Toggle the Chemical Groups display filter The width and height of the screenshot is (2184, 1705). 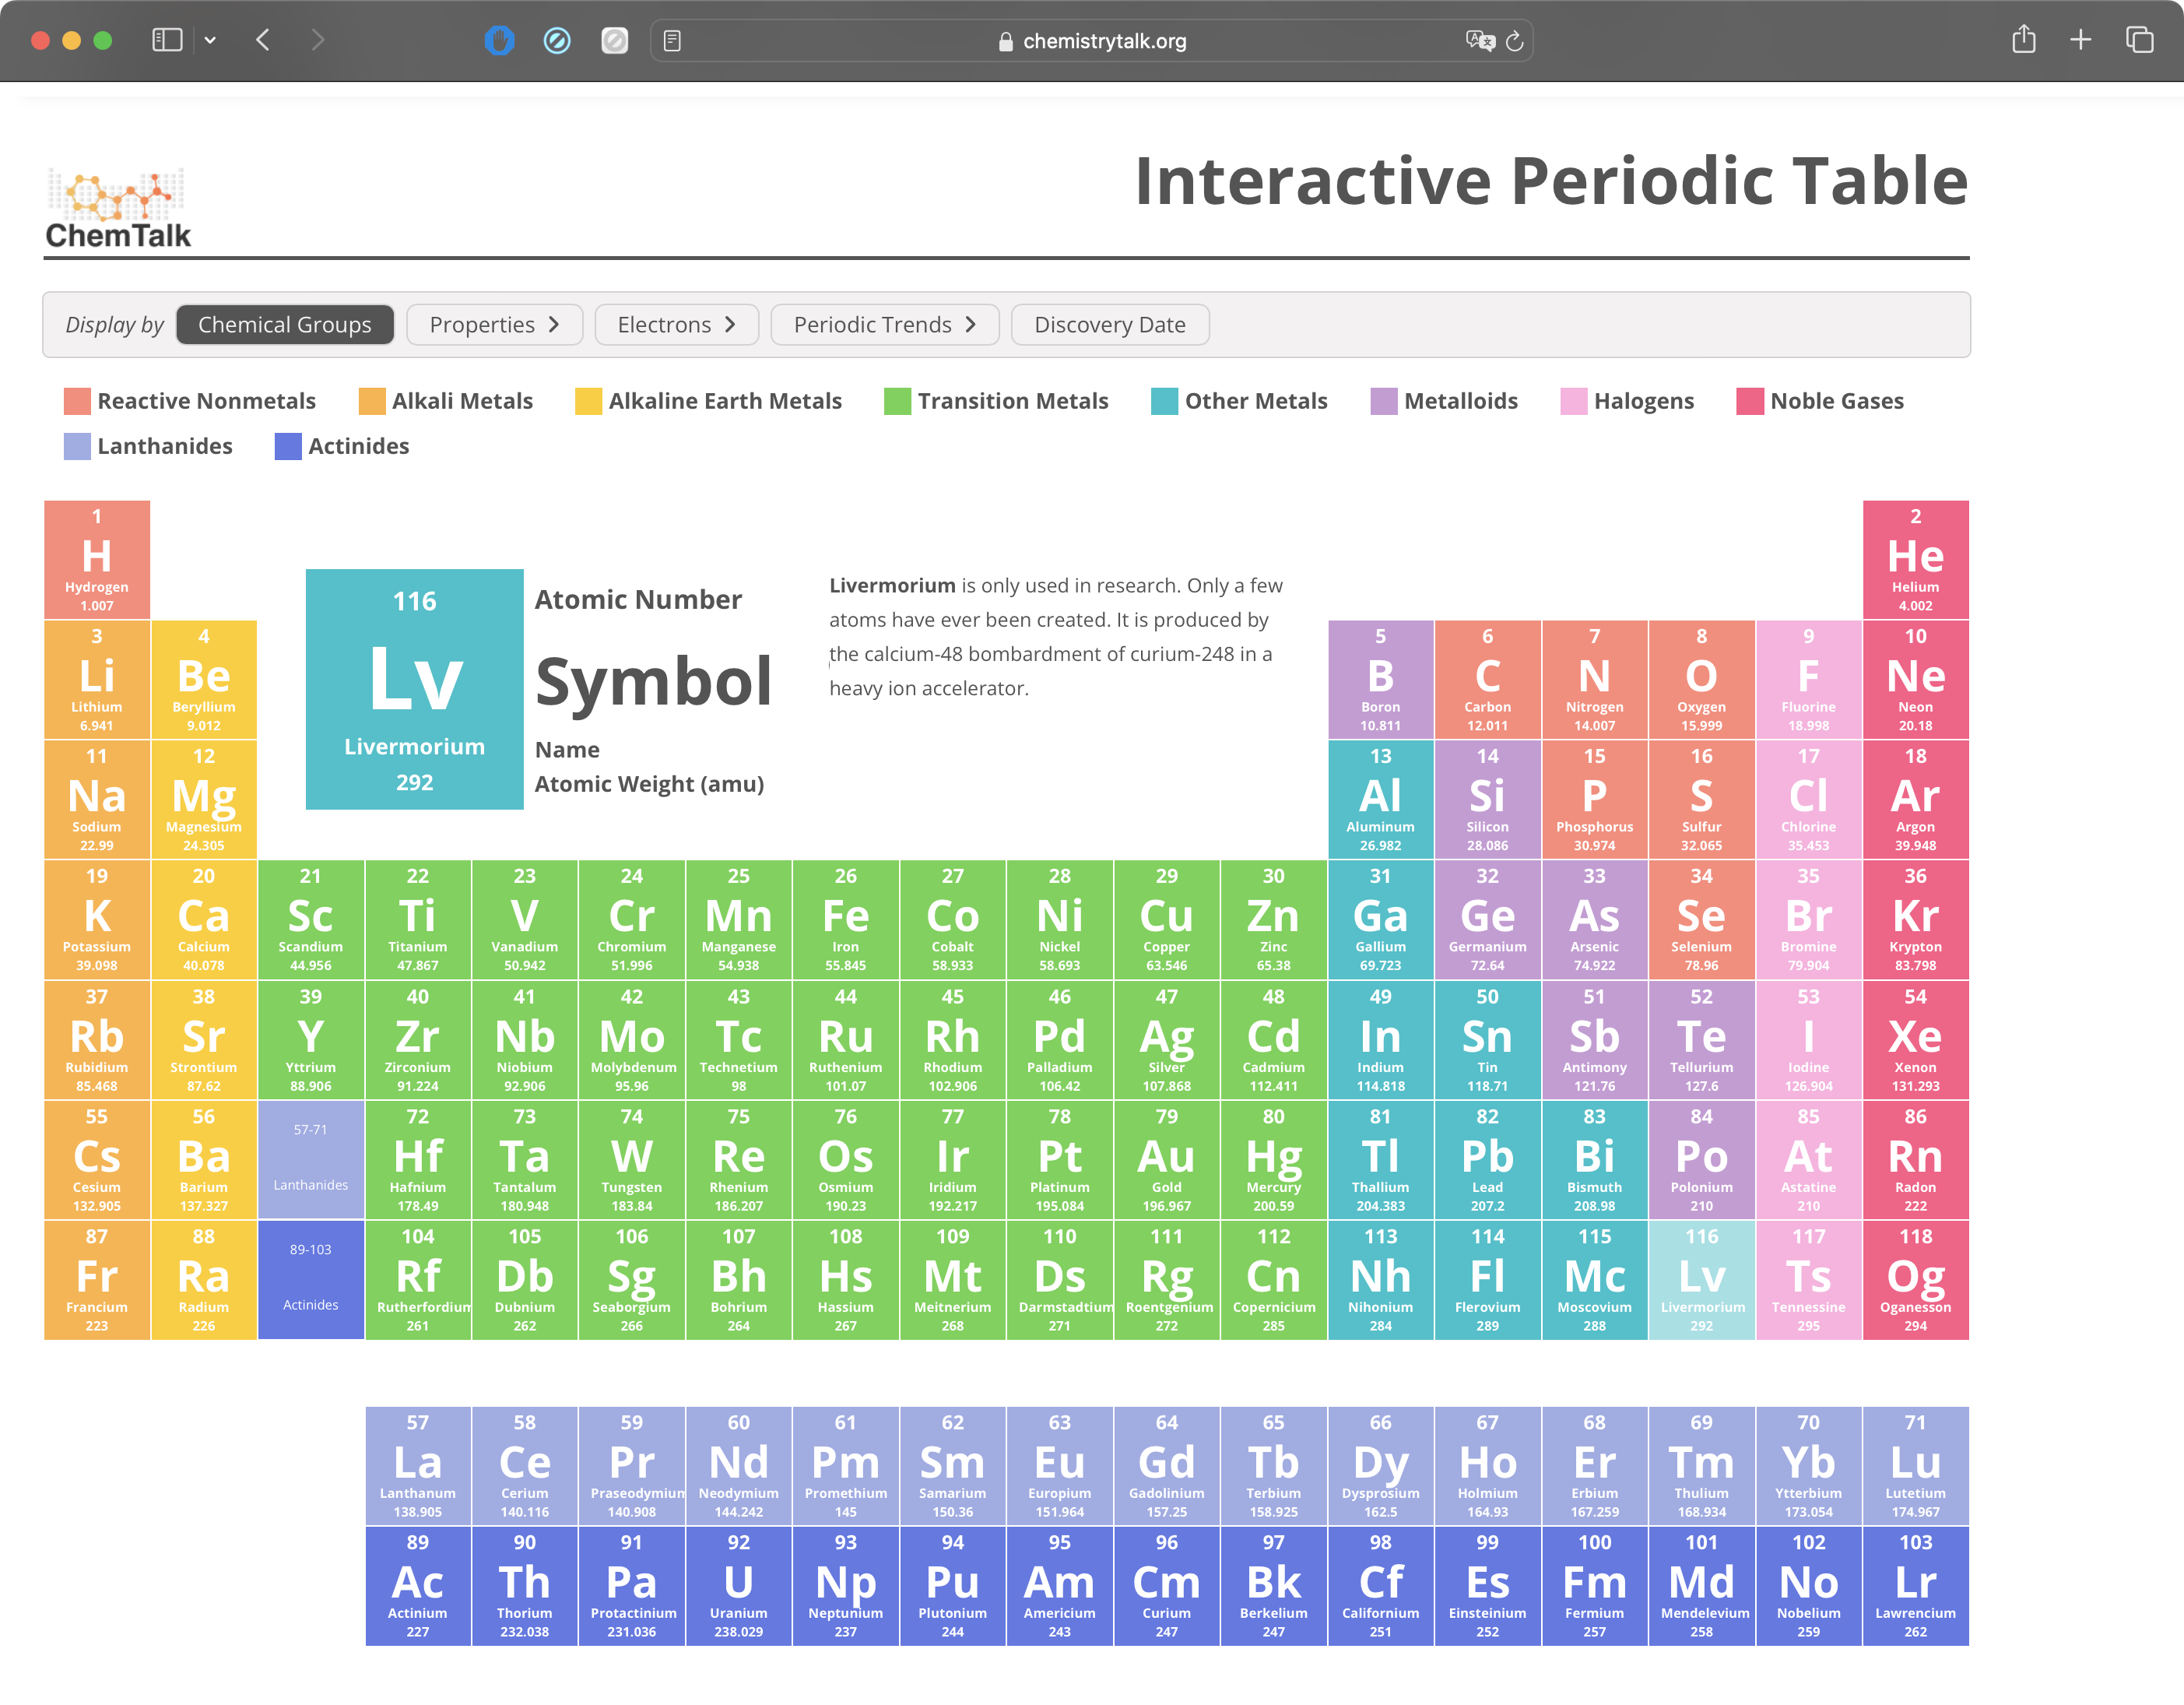coord(287,325)
